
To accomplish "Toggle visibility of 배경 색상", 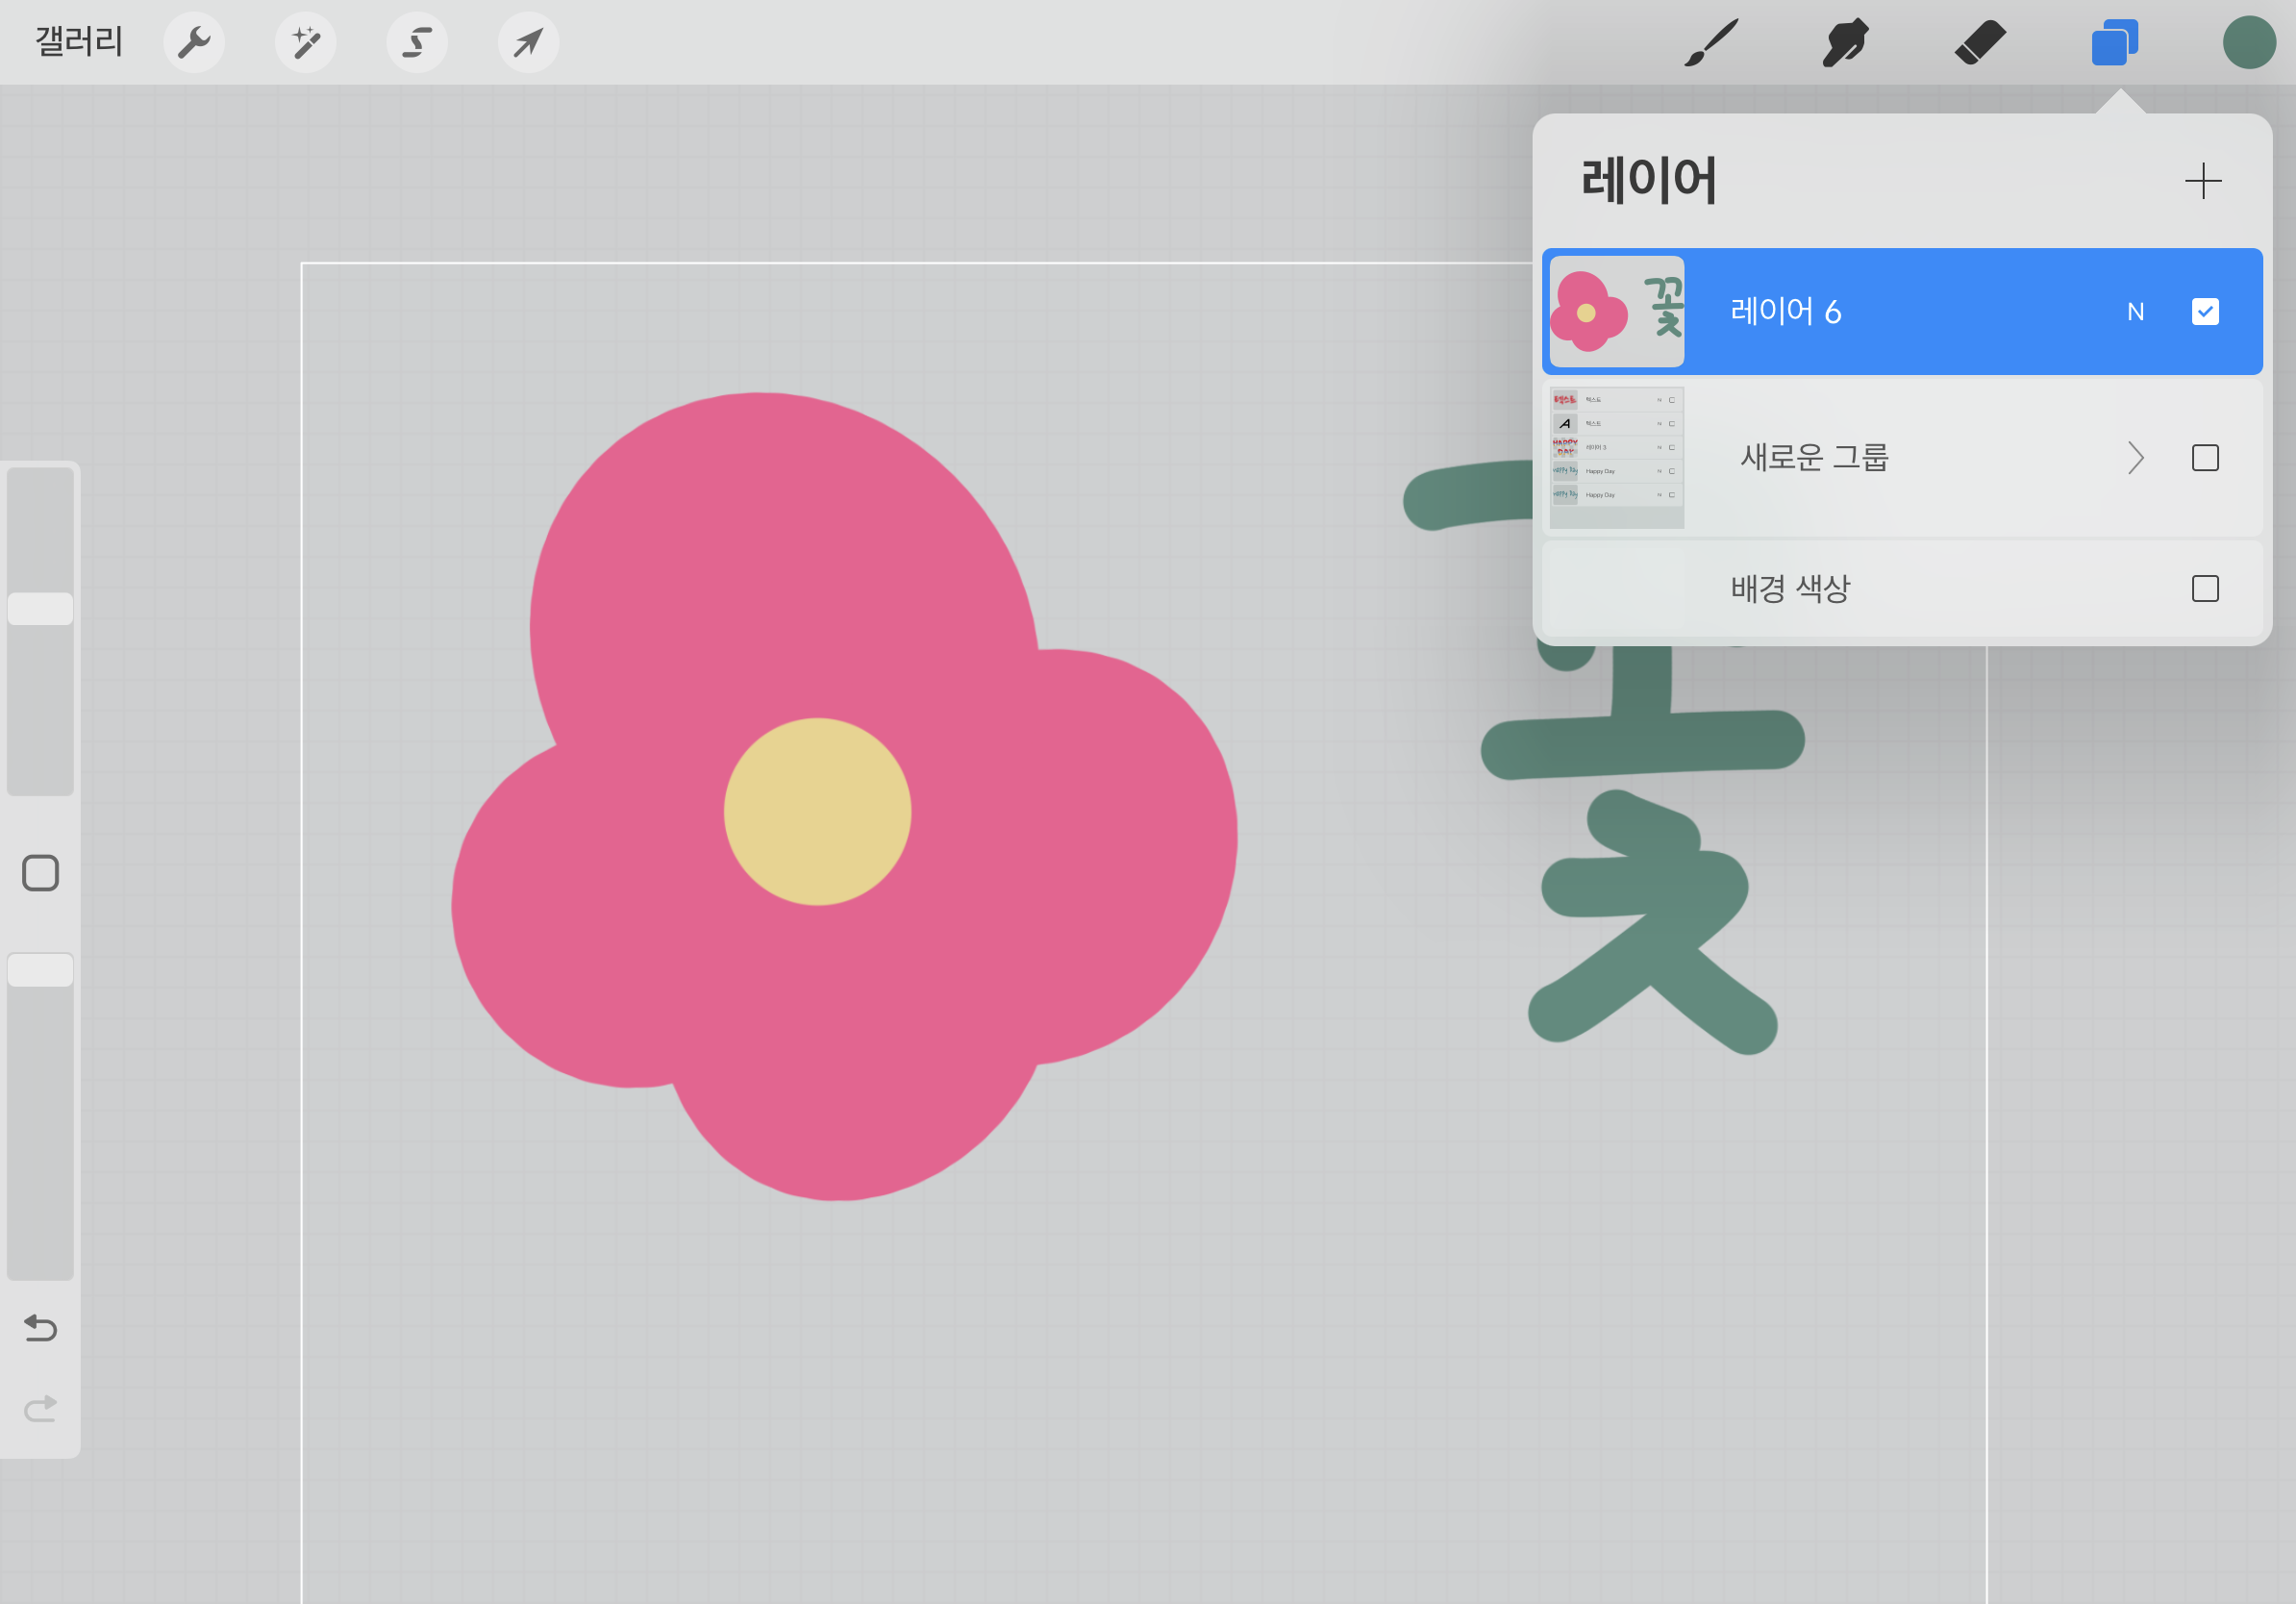I will click(x=2205, y=588).
